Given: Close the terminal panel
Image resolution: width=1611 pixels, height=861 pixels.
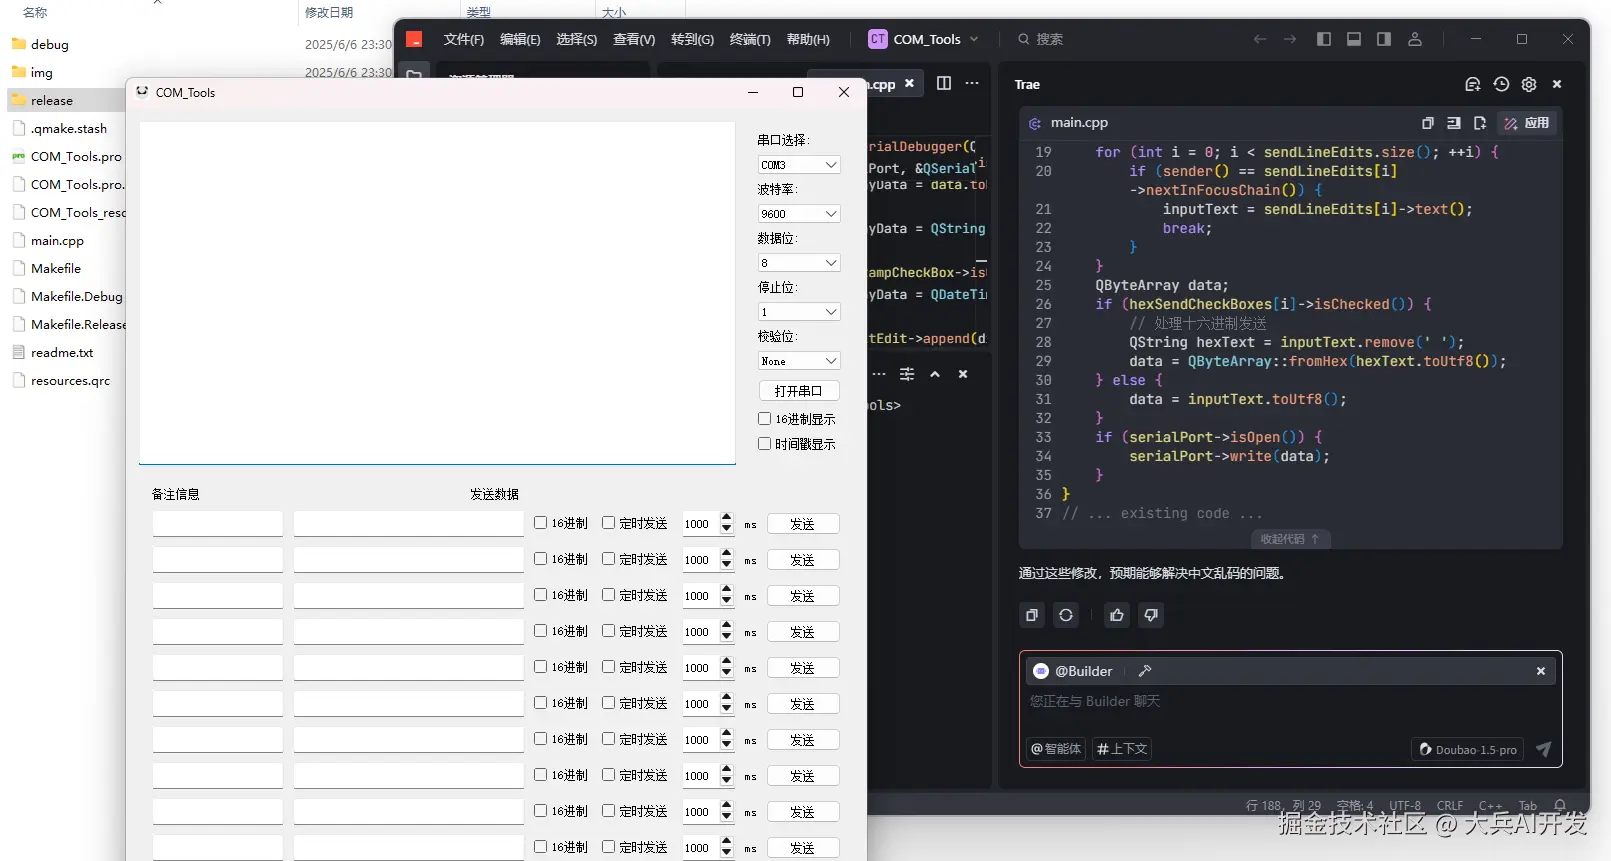Looking at the screenshot, I should [963, 374].
